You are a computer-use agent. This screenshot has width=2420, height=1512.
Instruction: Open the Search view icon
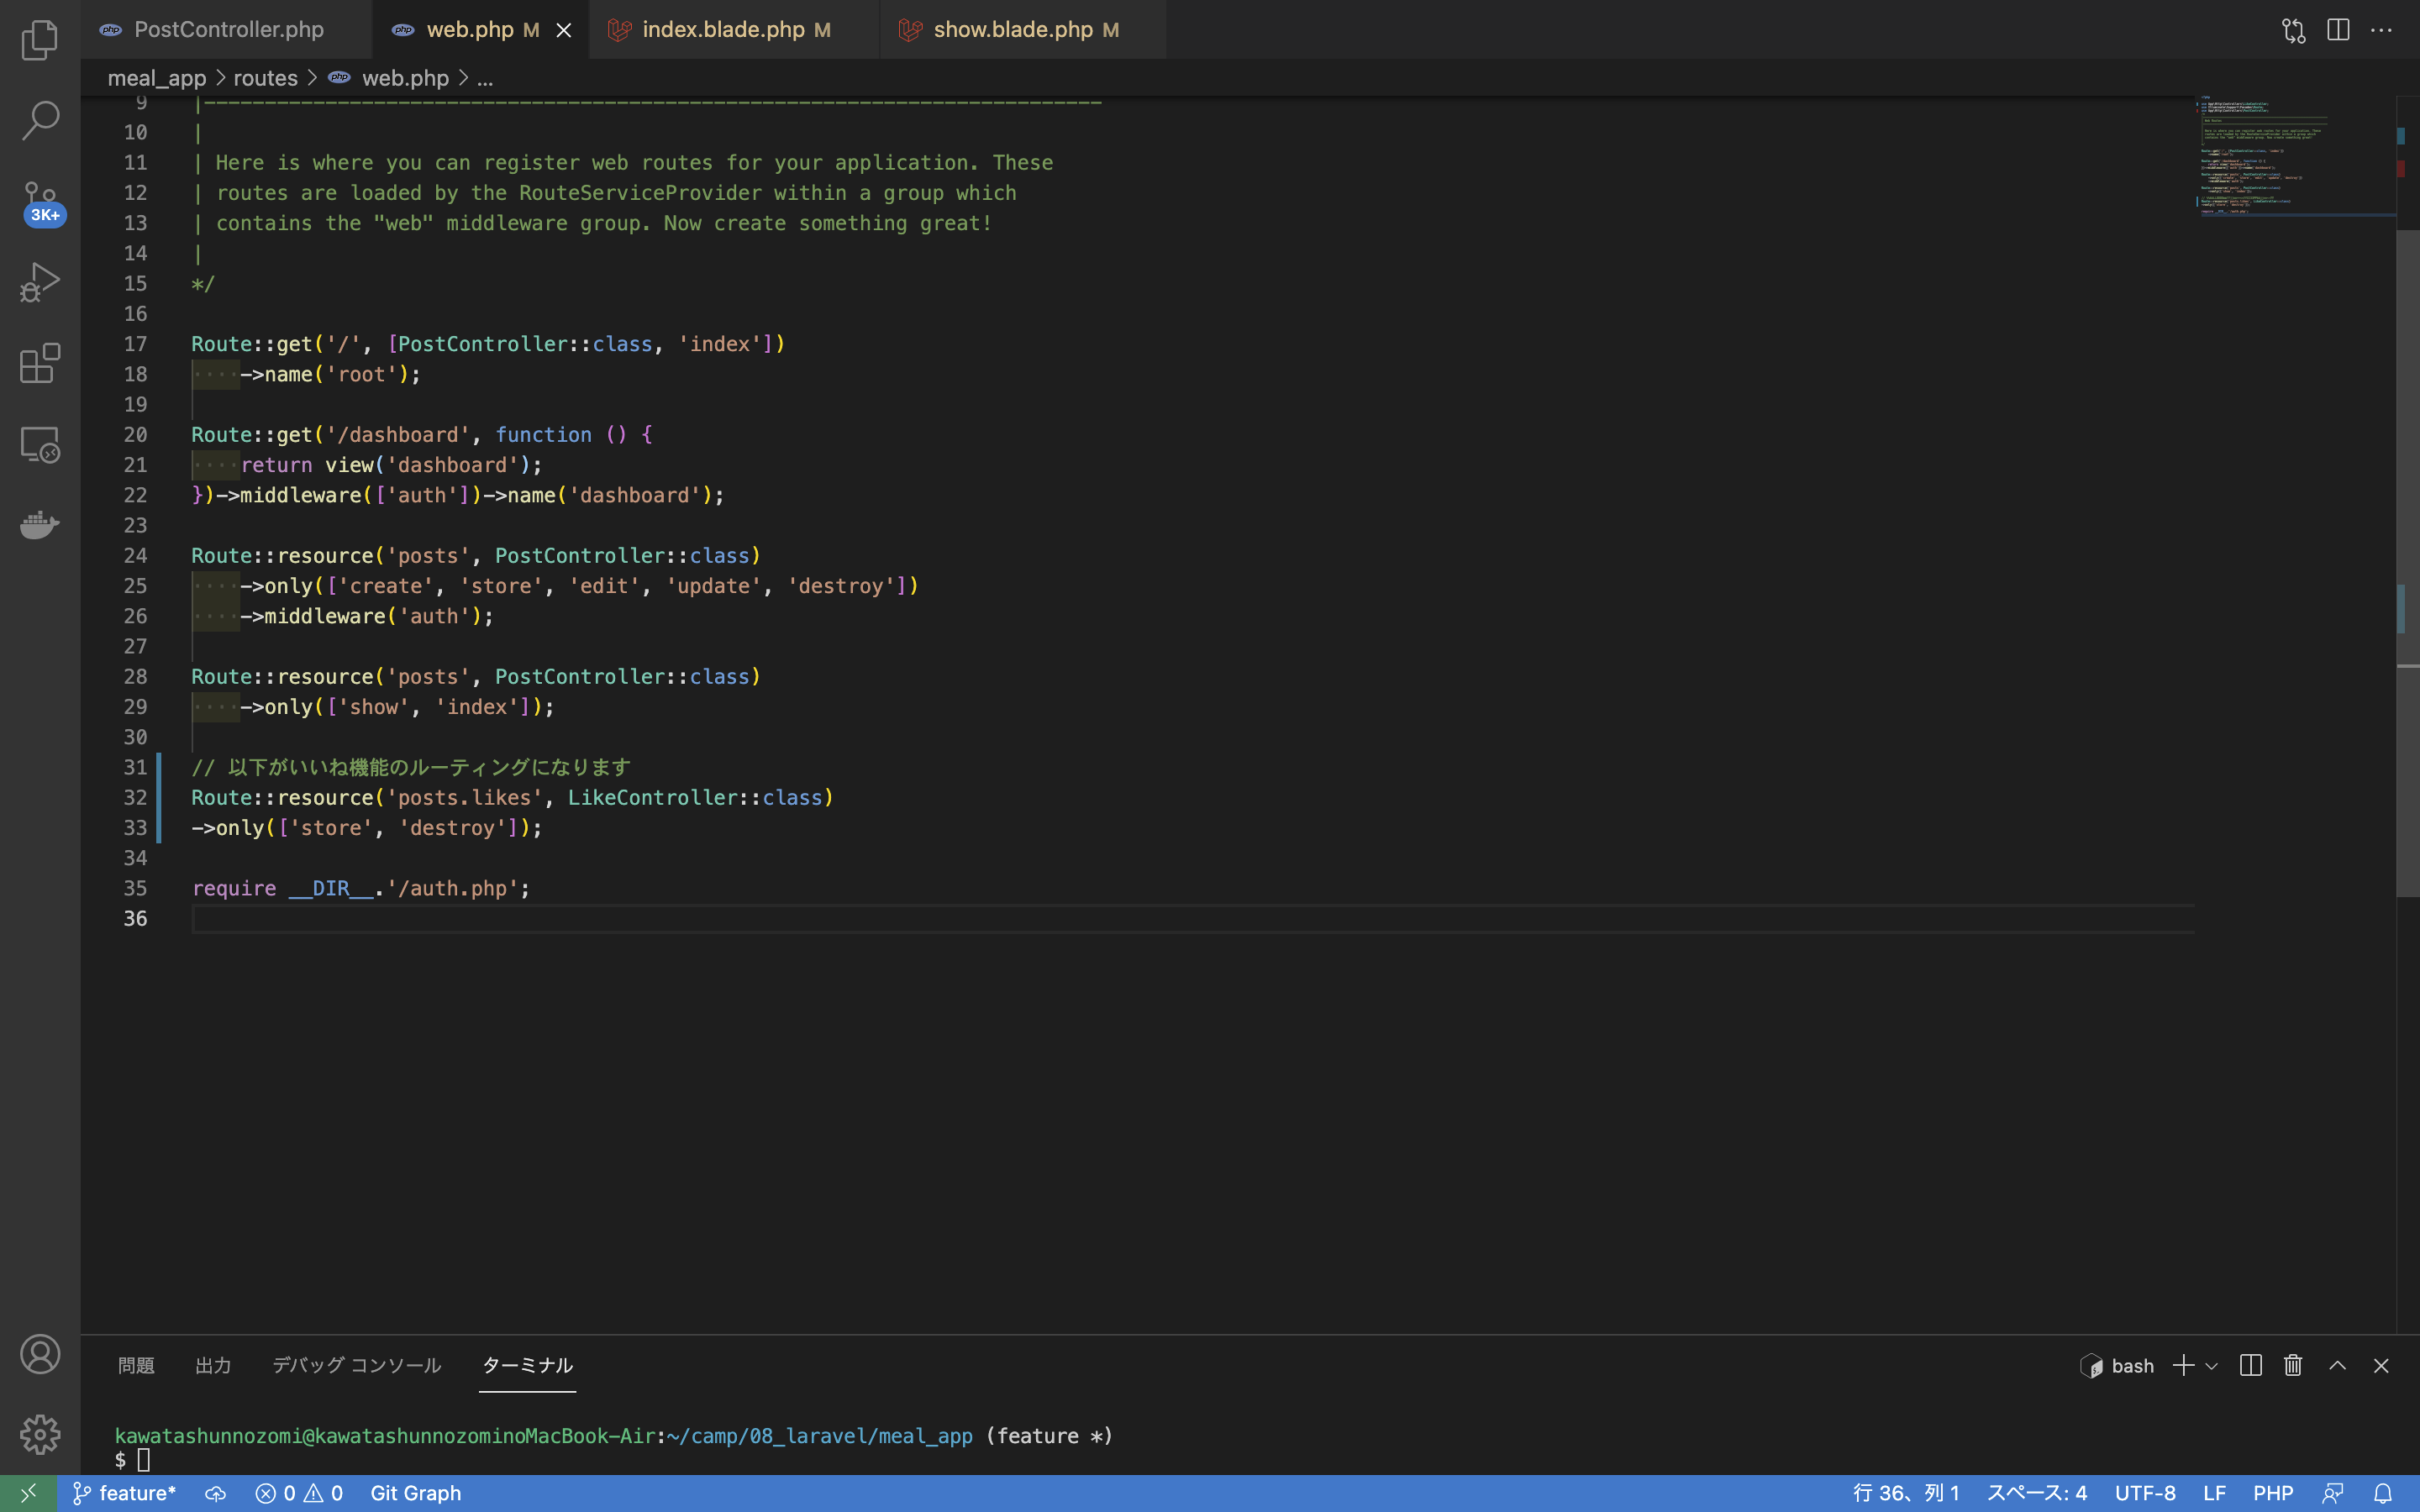(40, 120)
